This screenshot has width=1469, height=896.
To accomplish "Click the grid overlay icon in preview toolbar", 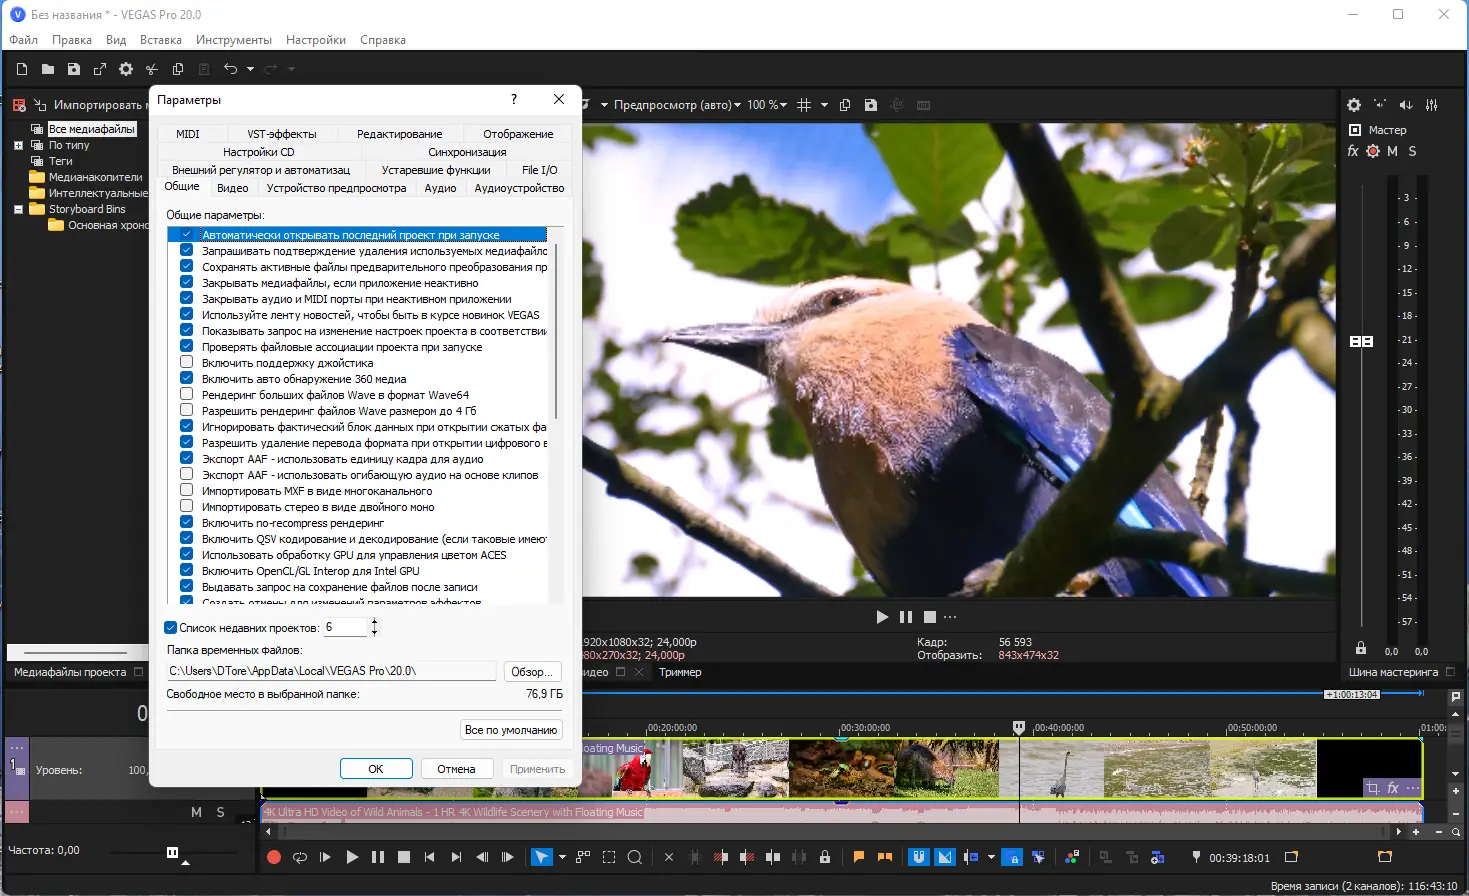I will [804, 105].
